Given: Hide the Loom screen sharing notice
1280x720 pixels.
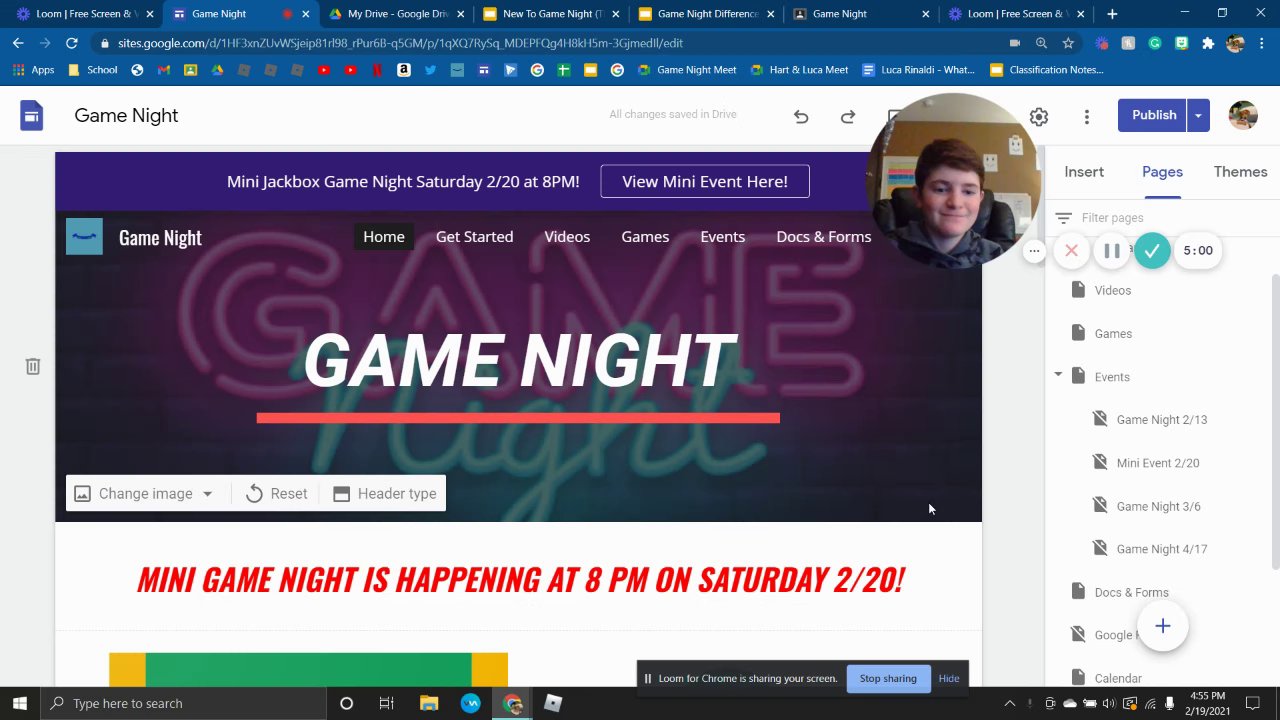Looking at the screenshot, I should 949,678.
